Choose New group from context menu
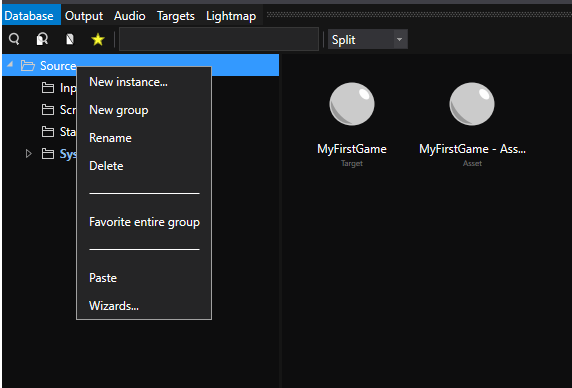The height and width of the screenshot is (388, 572). (119, 110)
